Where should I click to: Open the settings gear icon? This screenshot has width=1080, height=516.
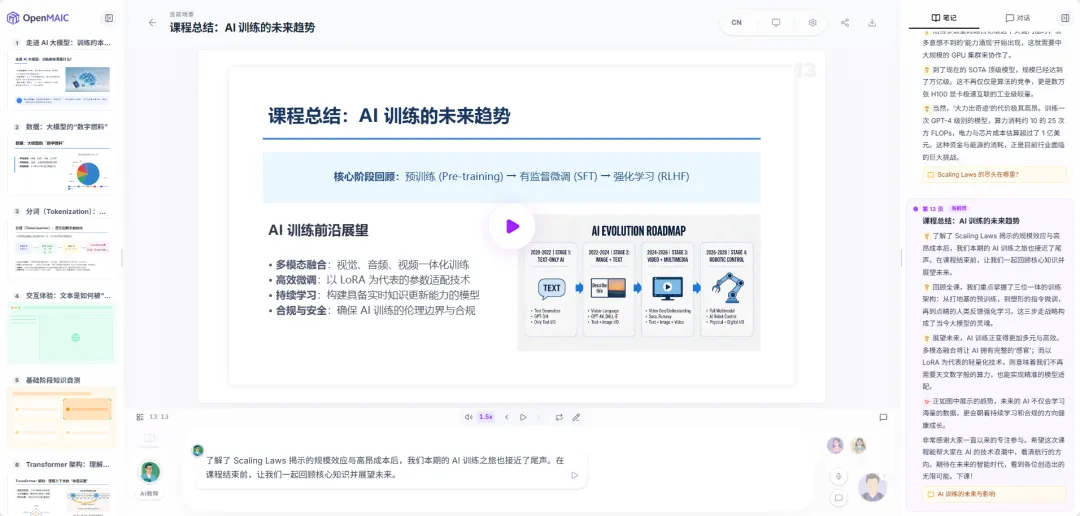(812, 23)
